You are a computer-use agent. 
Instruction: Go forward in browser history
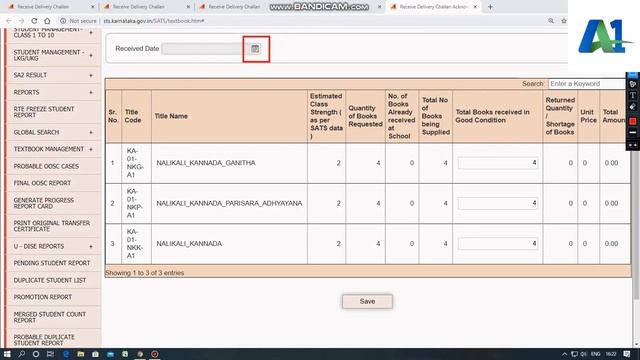point(21,21)
